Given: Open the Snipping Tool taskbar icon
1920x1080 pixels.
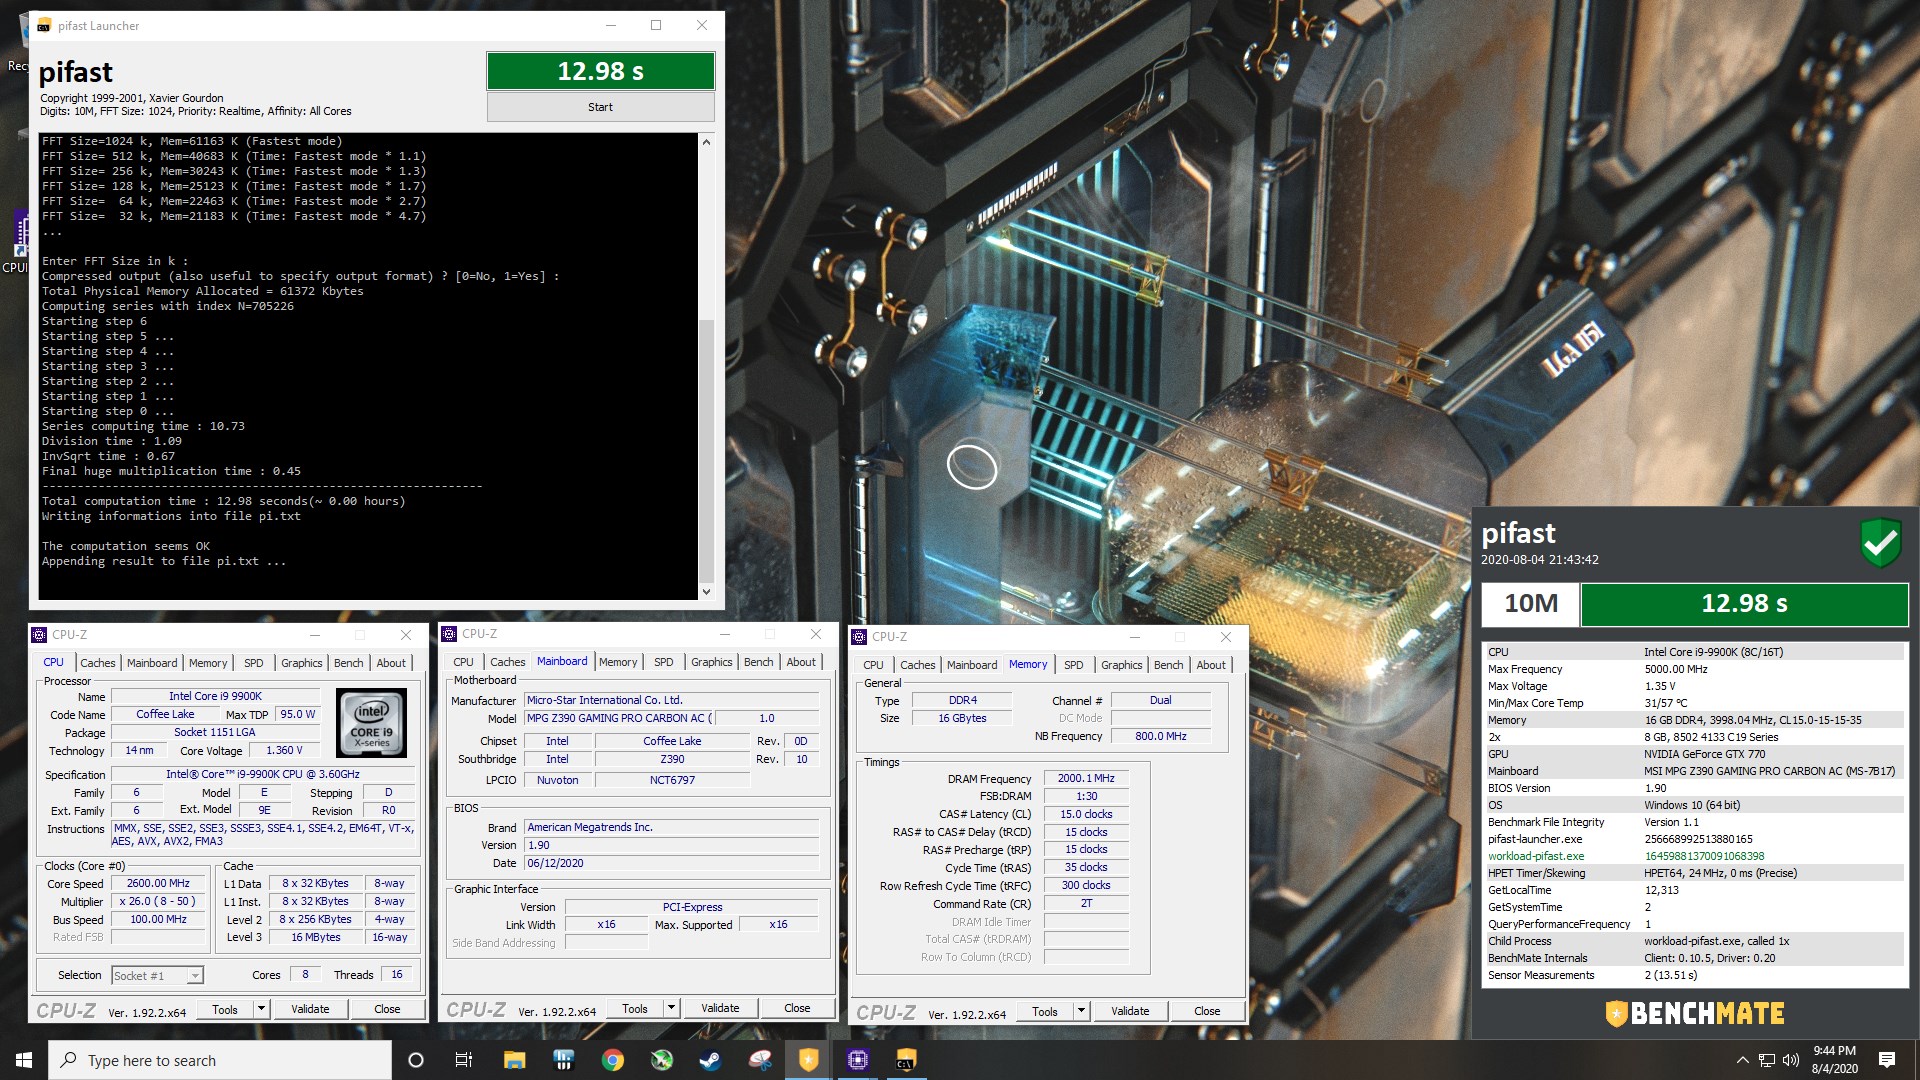Looking at the screenshot, I should [x=759, y=1060].
